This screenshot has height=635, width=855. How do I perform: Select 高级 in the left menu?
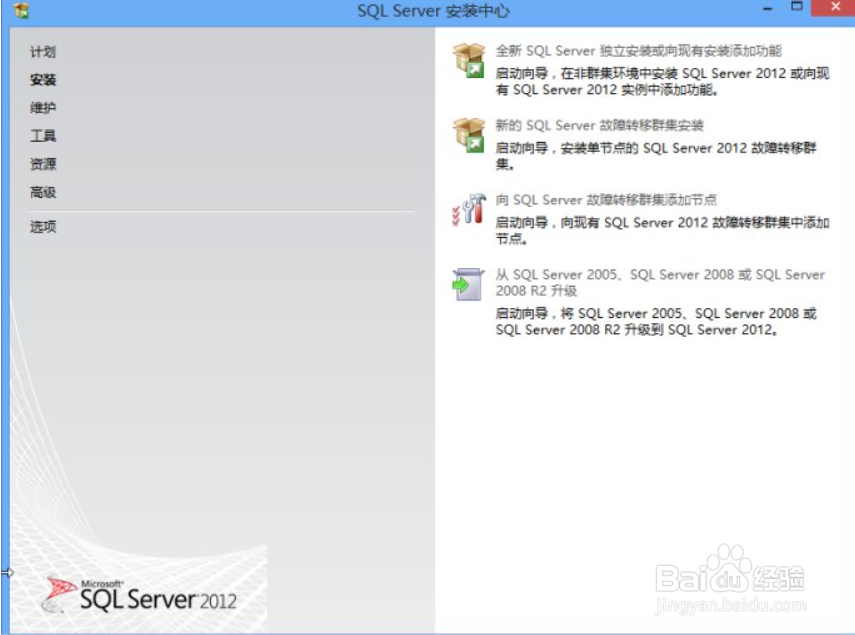[43, 192]
